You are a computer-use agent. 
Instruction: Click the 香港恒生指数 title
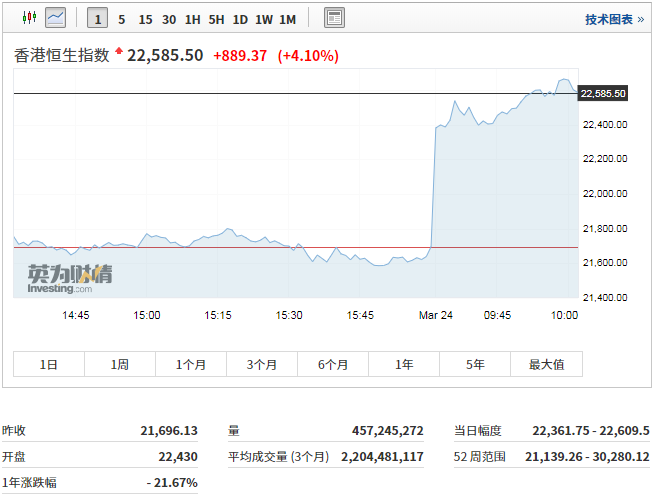pyautogui.click(x=61, y=55)
